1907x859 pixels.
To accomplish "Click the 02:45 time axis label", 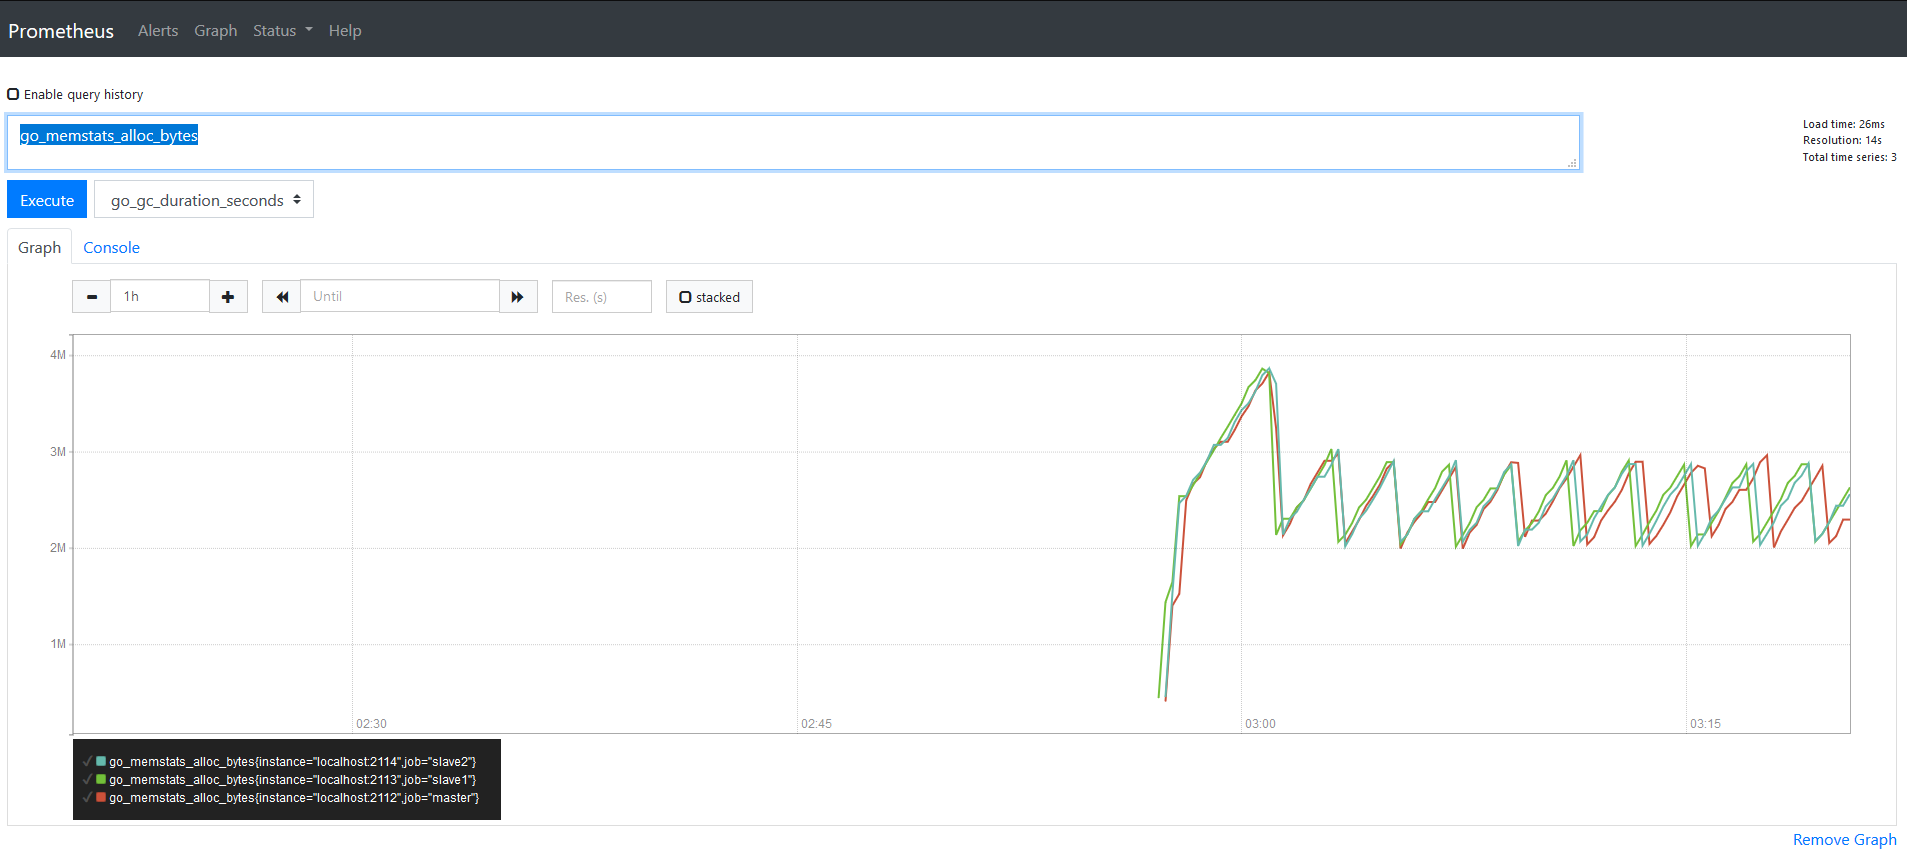I will (x=816, y=724).
